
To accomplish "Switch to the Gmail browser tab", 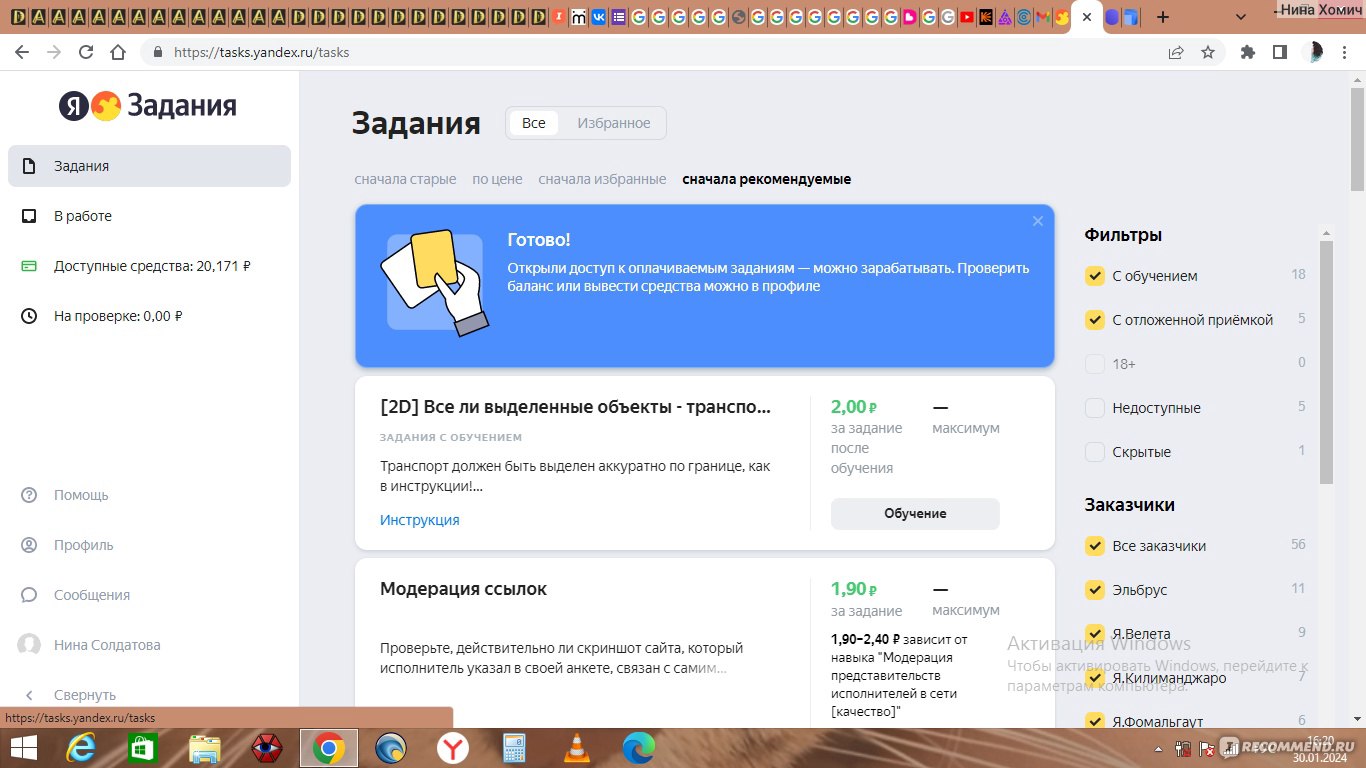I will pyautogui.click(x=1043, y=17).
